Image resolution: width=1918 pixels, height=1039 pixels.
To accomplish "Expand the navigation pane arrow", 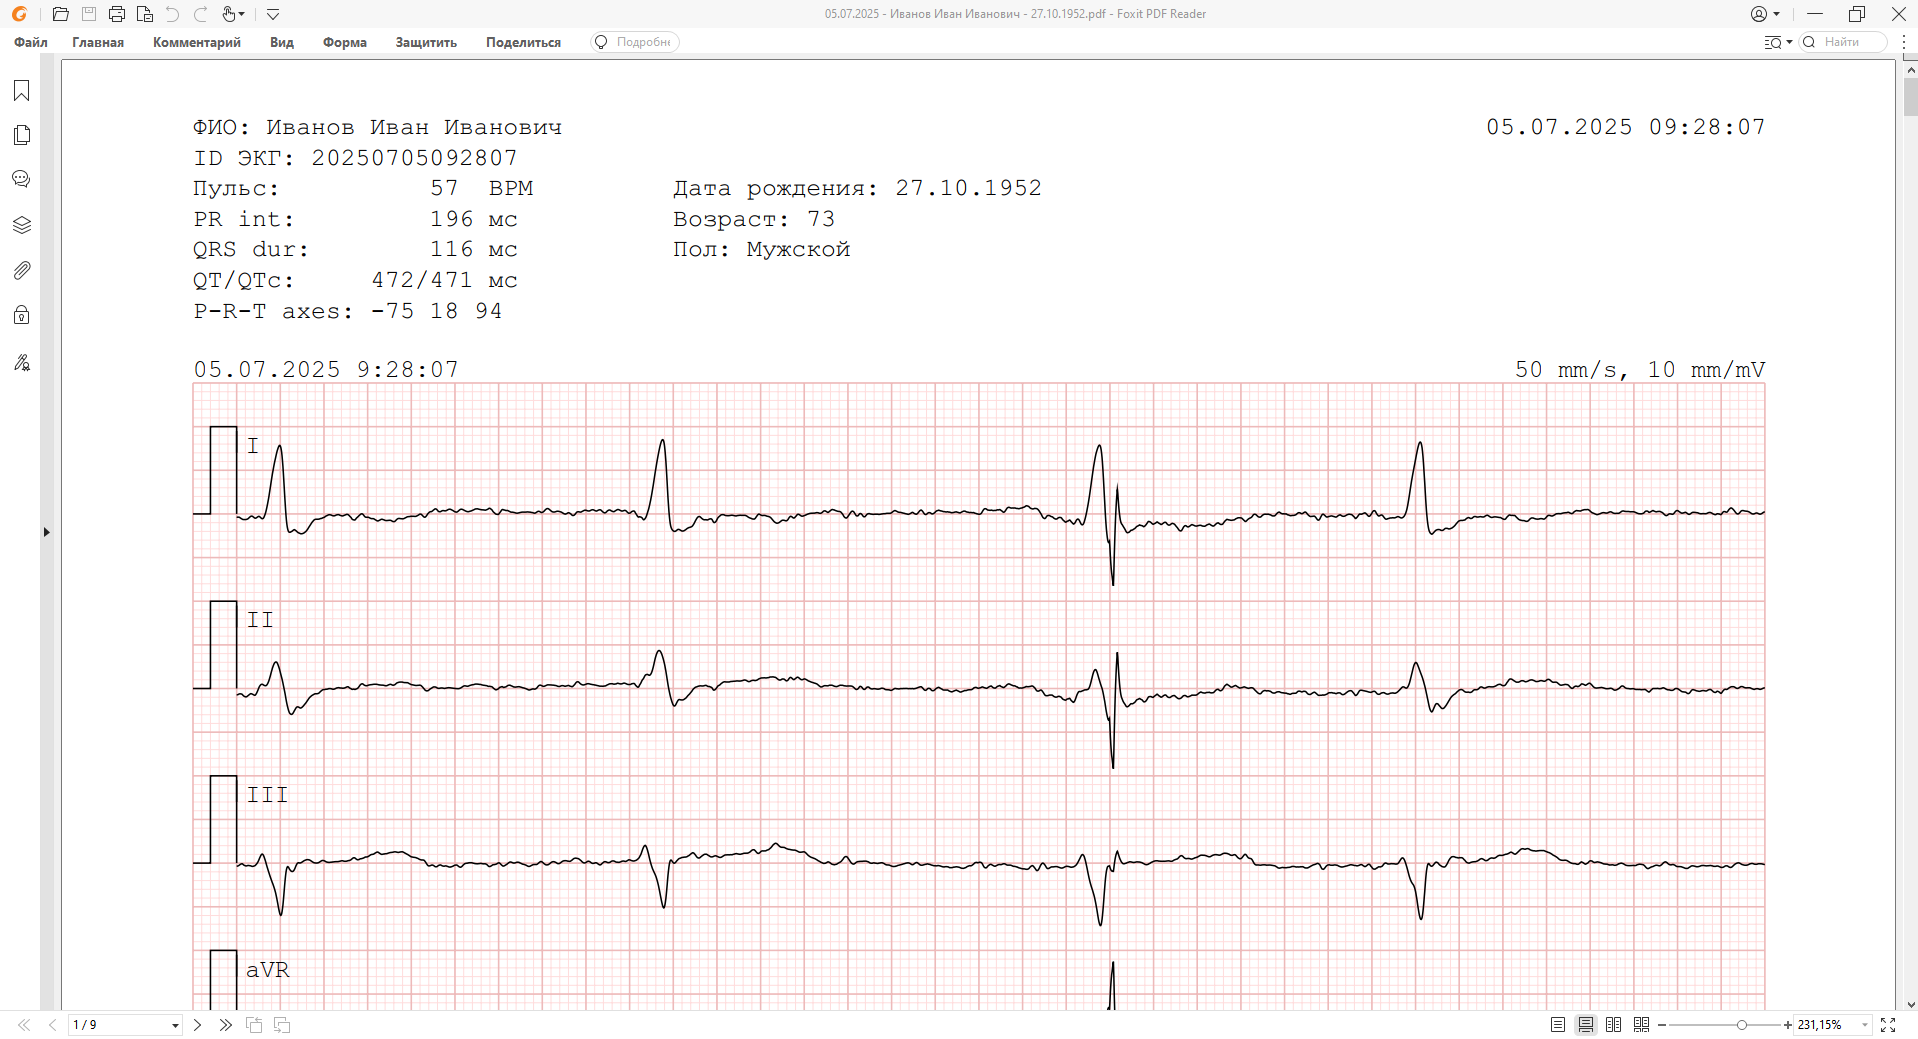I will (x=46, y=532).
